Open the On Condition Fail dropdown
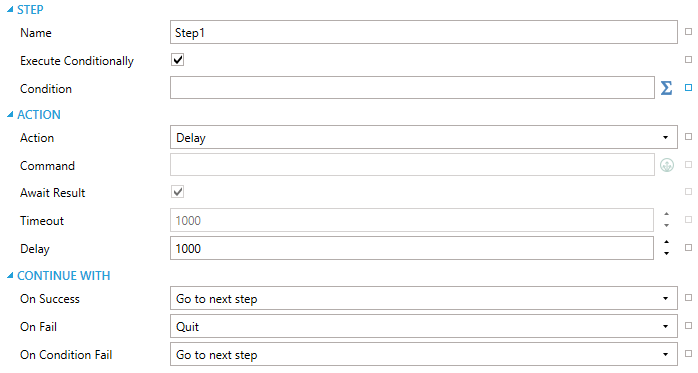The image size is (698, 373). (x=424, y=354)
